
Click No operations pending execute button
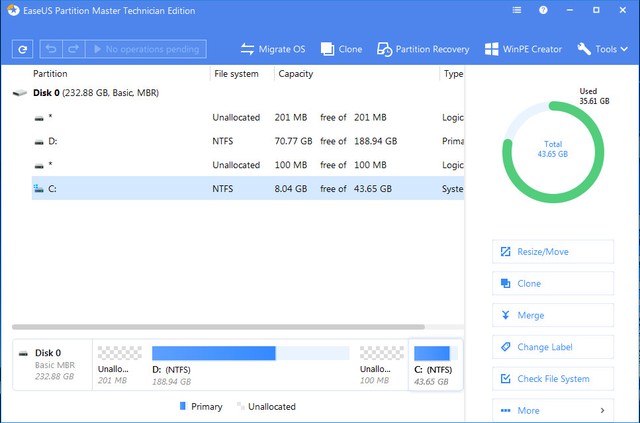tap(146, 49)
